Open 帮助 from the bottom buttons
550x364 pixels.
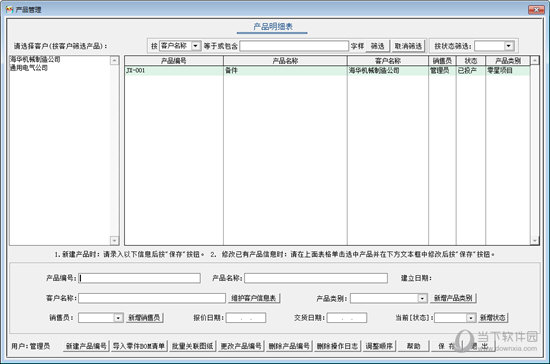[x=414, y=346]
